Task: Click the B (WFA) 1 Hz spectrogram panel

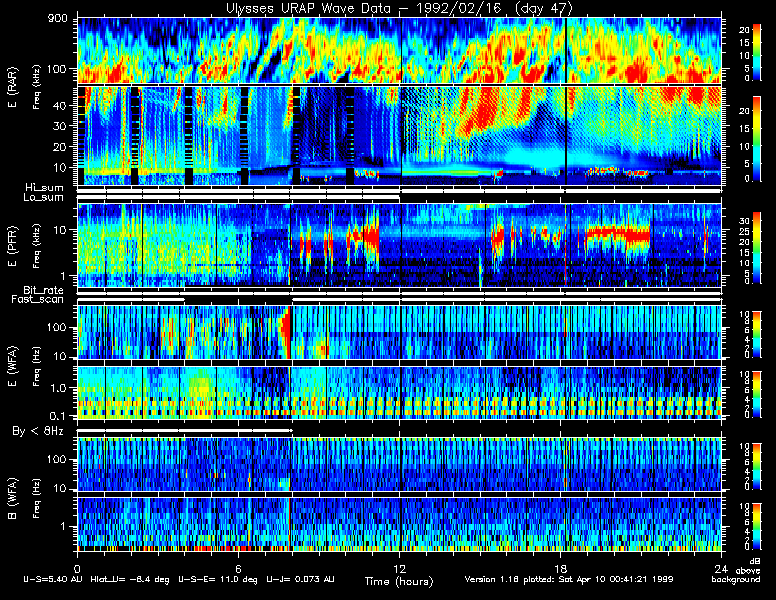Action: [x=399, y=524]
